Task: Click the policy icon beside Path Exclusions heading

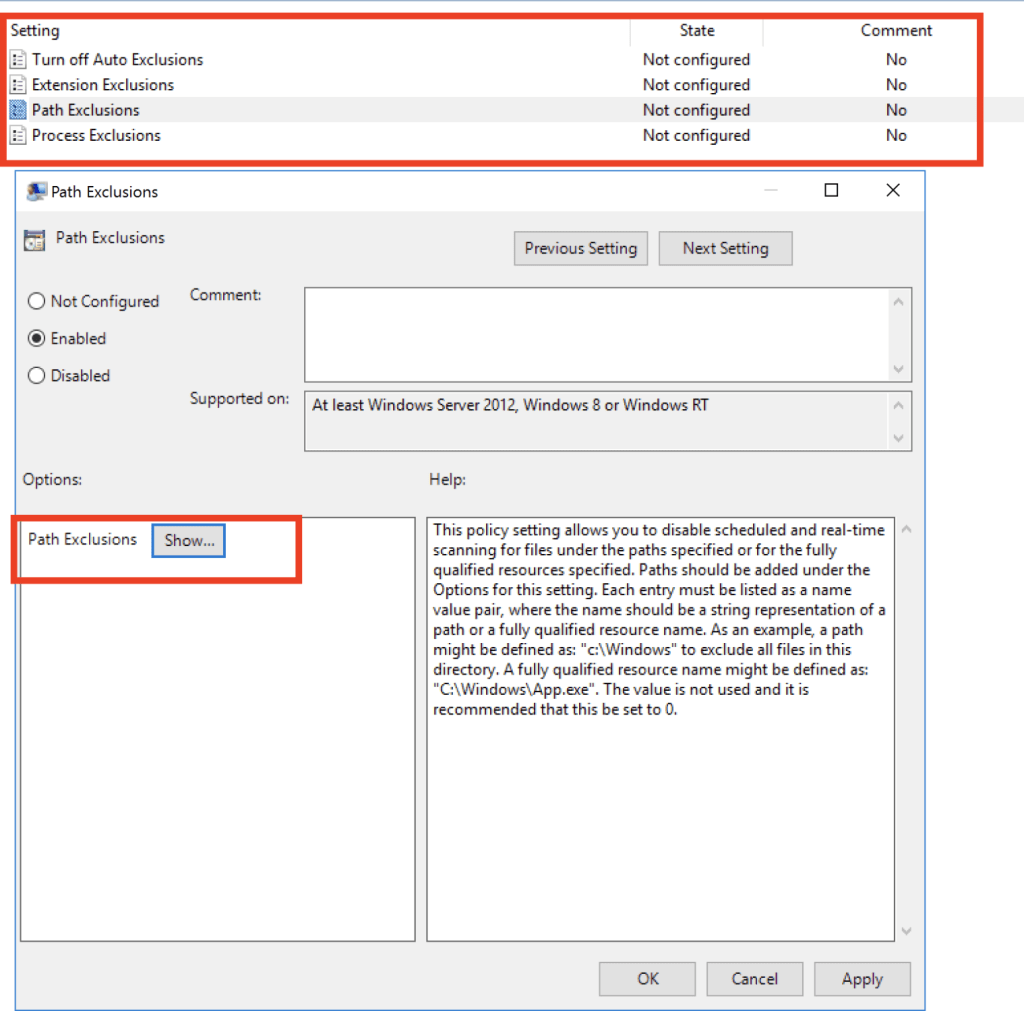Action: pyautogui.click(x=35, y=239)
